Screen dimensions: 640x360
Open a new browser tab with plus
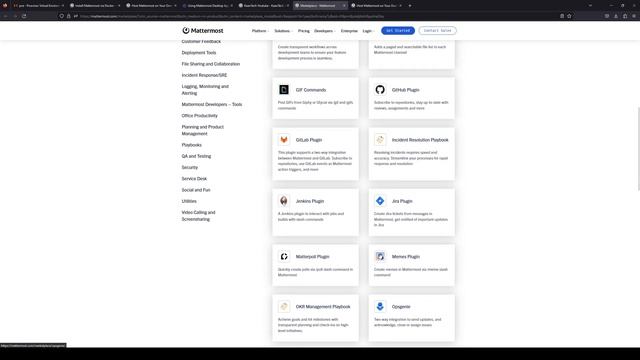410,6
